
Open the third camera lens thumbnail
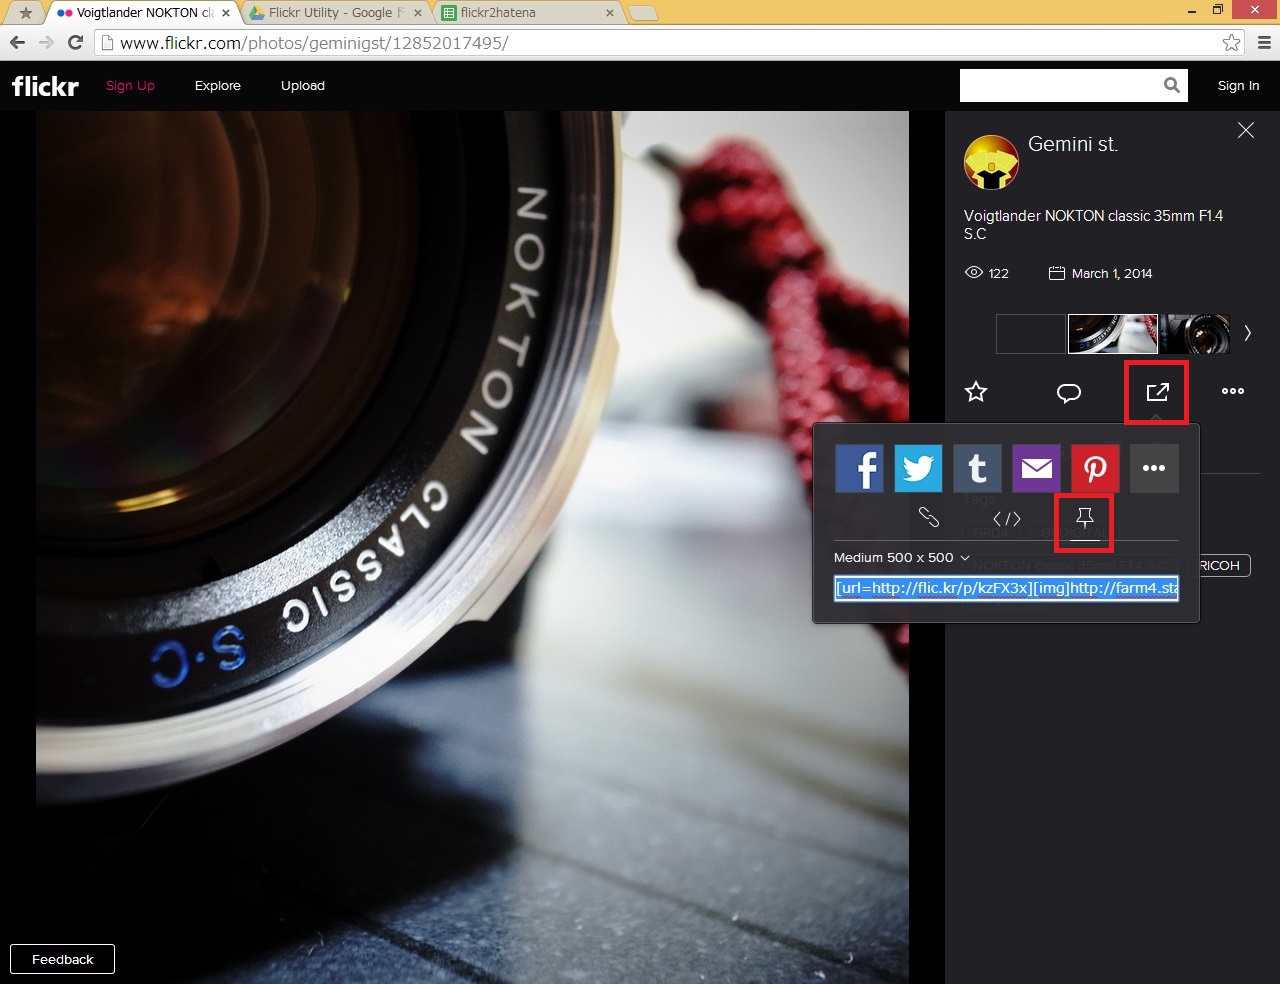click(x=1195, y=334)
